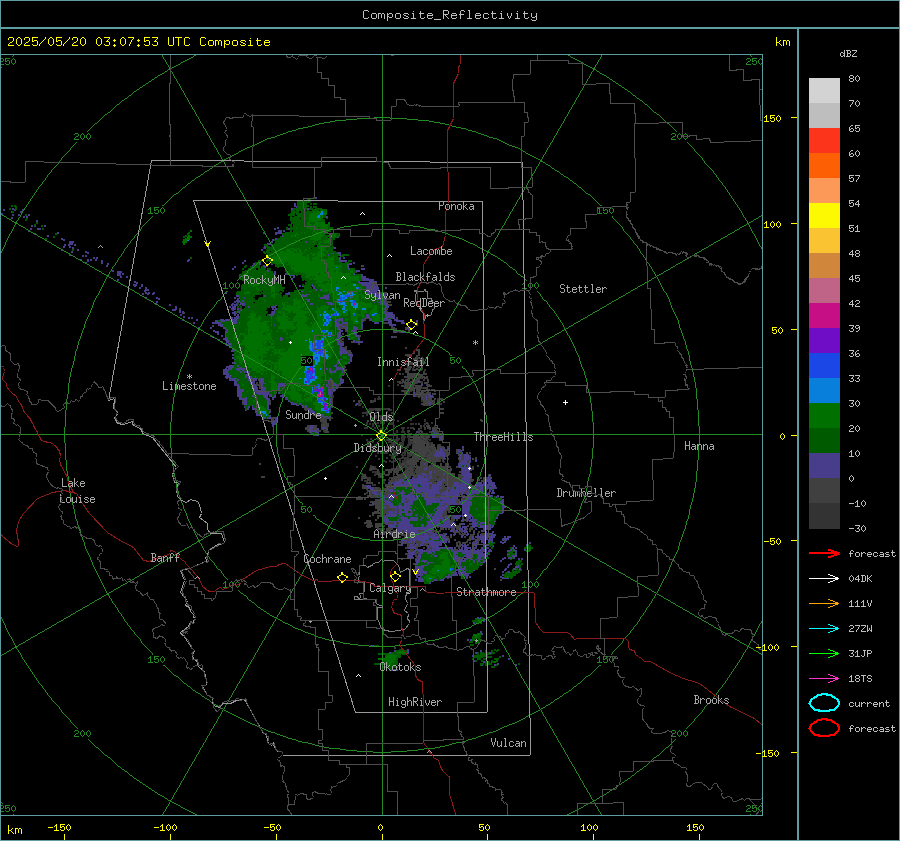Image resolution: width=900 pixels, height=841 pixels.
Task: Pick the light blue 30–33 dBZ swatch
Action: coord(824,391)
